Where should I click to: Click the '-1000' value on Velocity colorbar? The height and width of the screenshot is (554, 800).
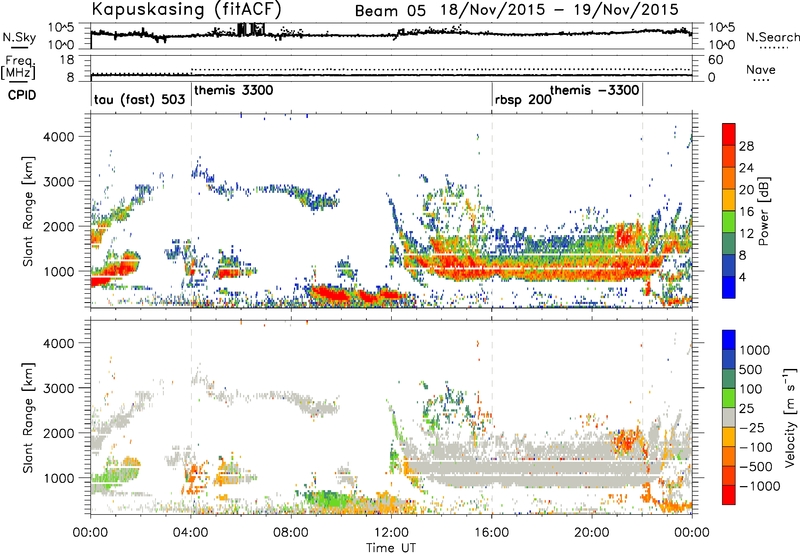point(760,486)
